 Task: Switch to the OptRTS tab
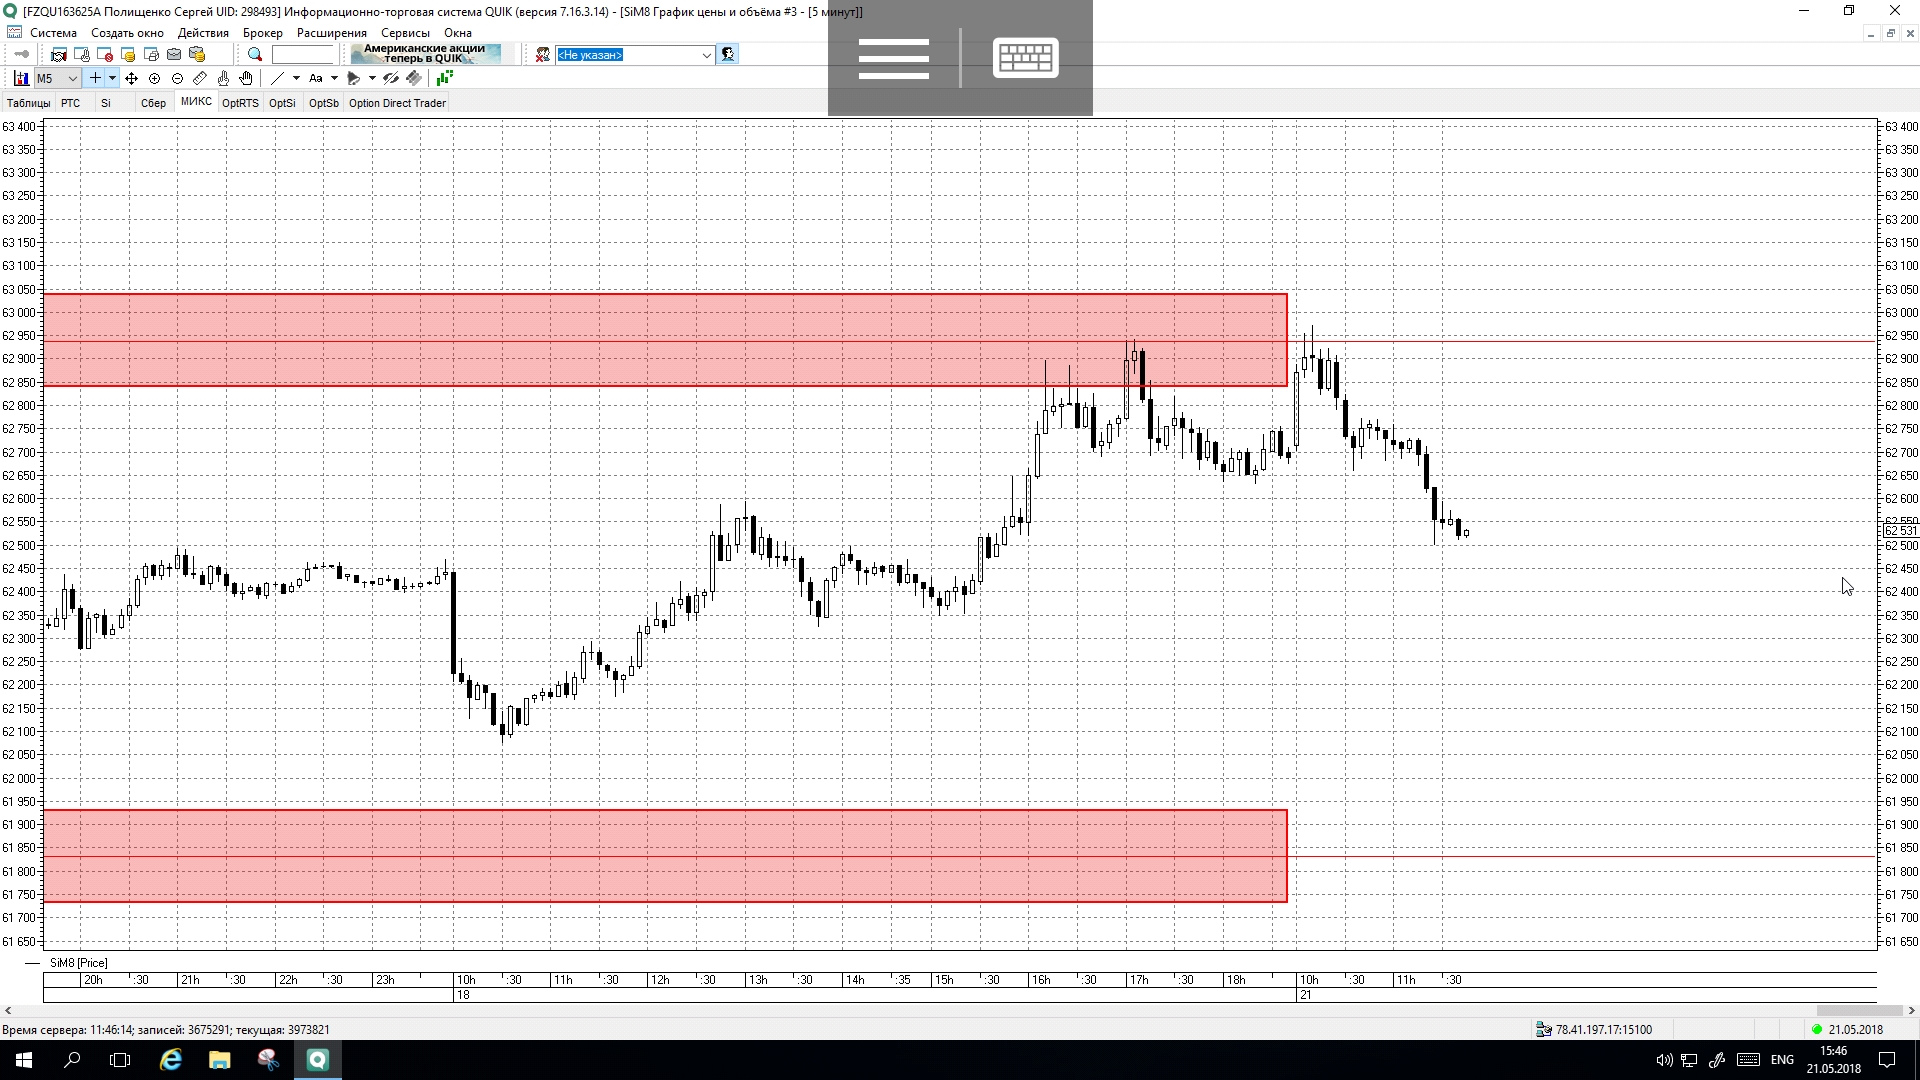pyautogui.click(x=240, y=103)
